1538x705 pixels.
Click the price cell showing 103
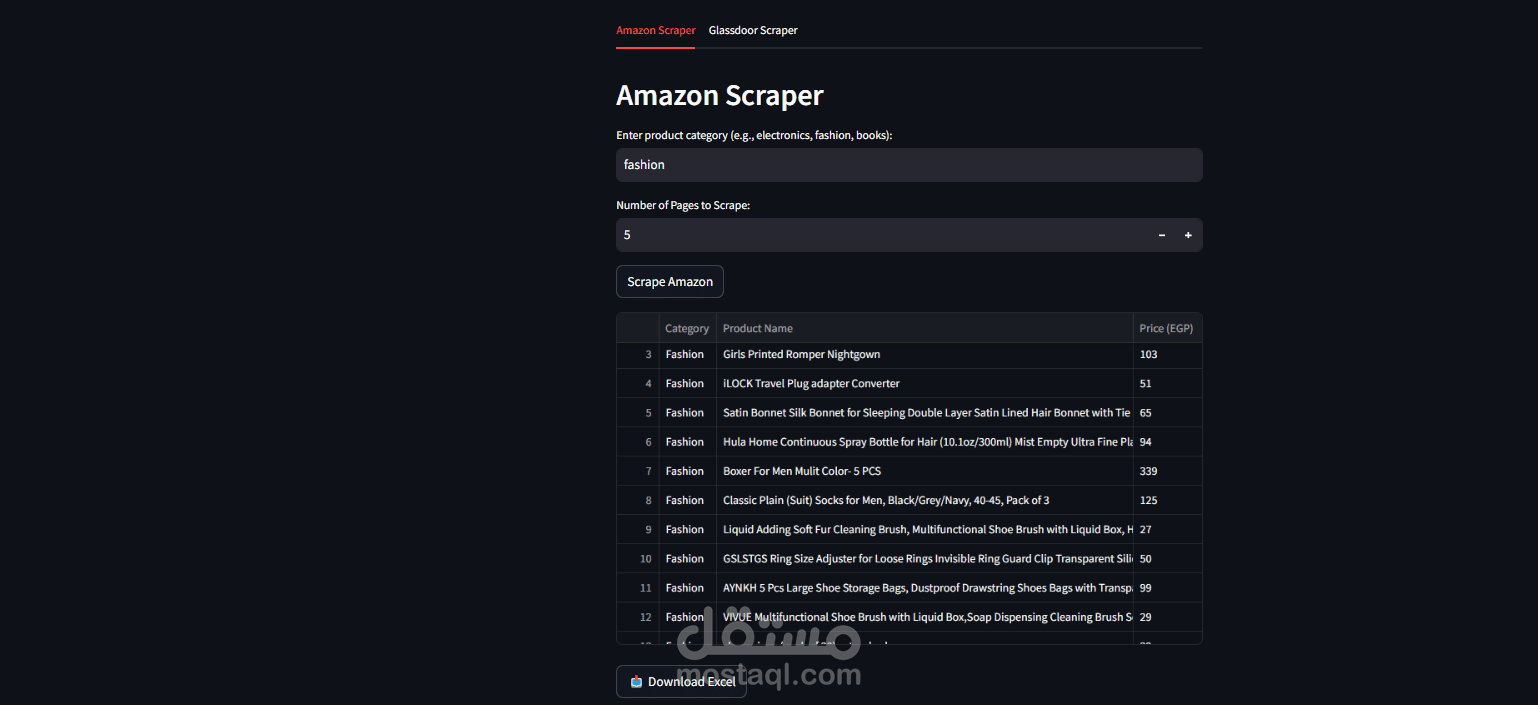click(x=1167, y=355)
